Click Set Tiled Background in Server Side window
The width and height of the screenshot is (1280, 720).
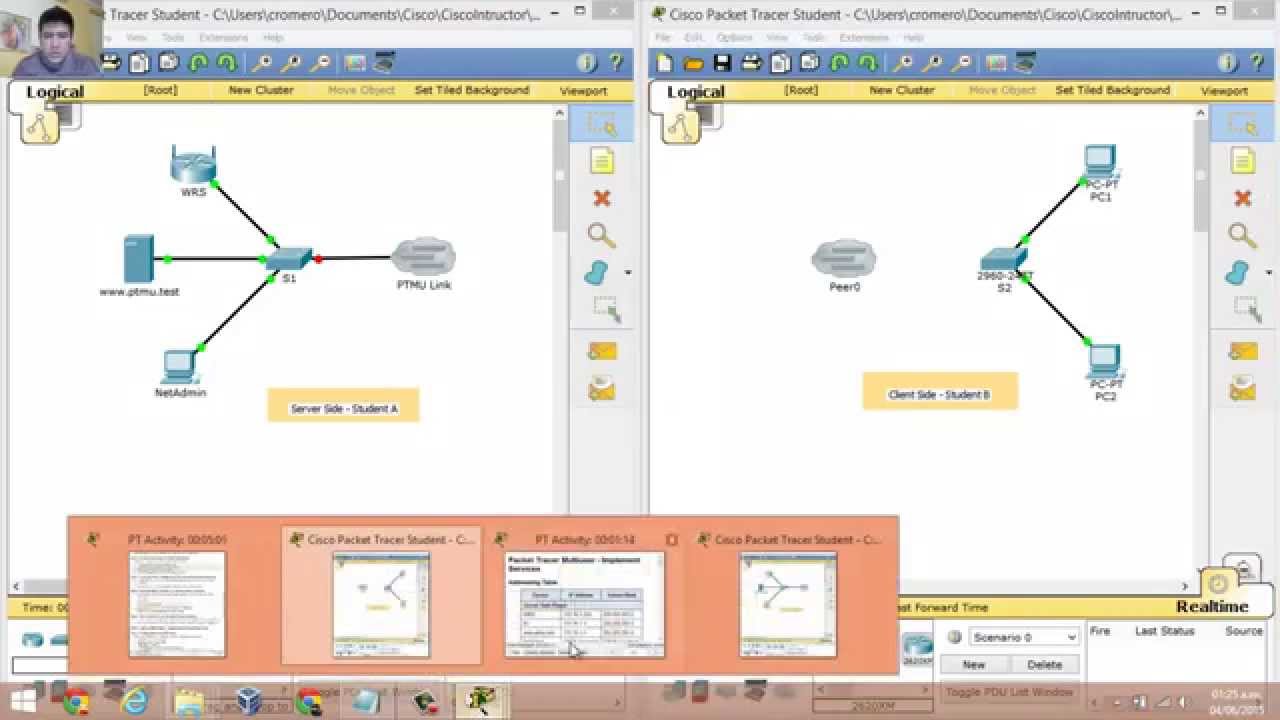coord(472,90)
